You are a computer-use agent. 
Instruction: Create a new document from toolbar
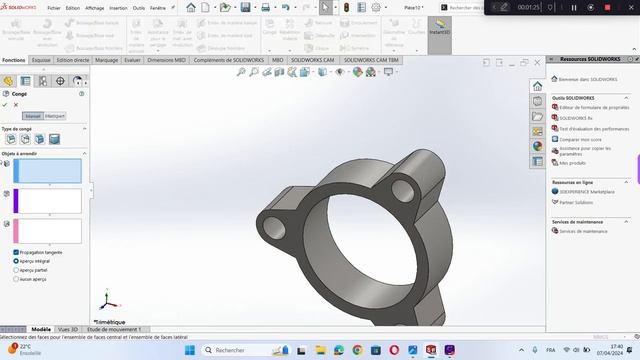point(205,7)
